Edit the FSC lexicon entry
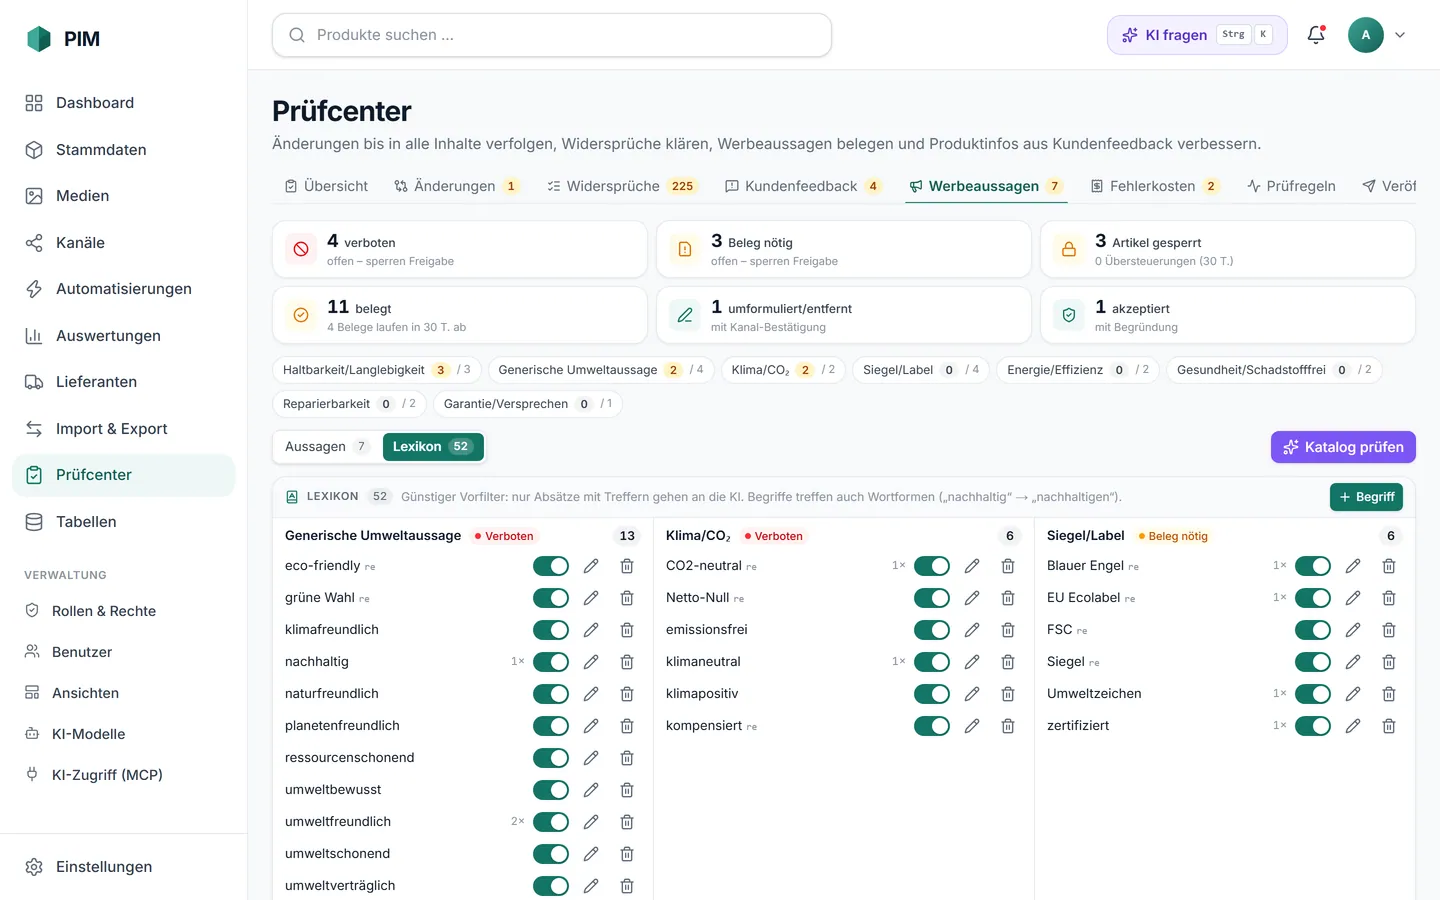 tap(1353, 630)
